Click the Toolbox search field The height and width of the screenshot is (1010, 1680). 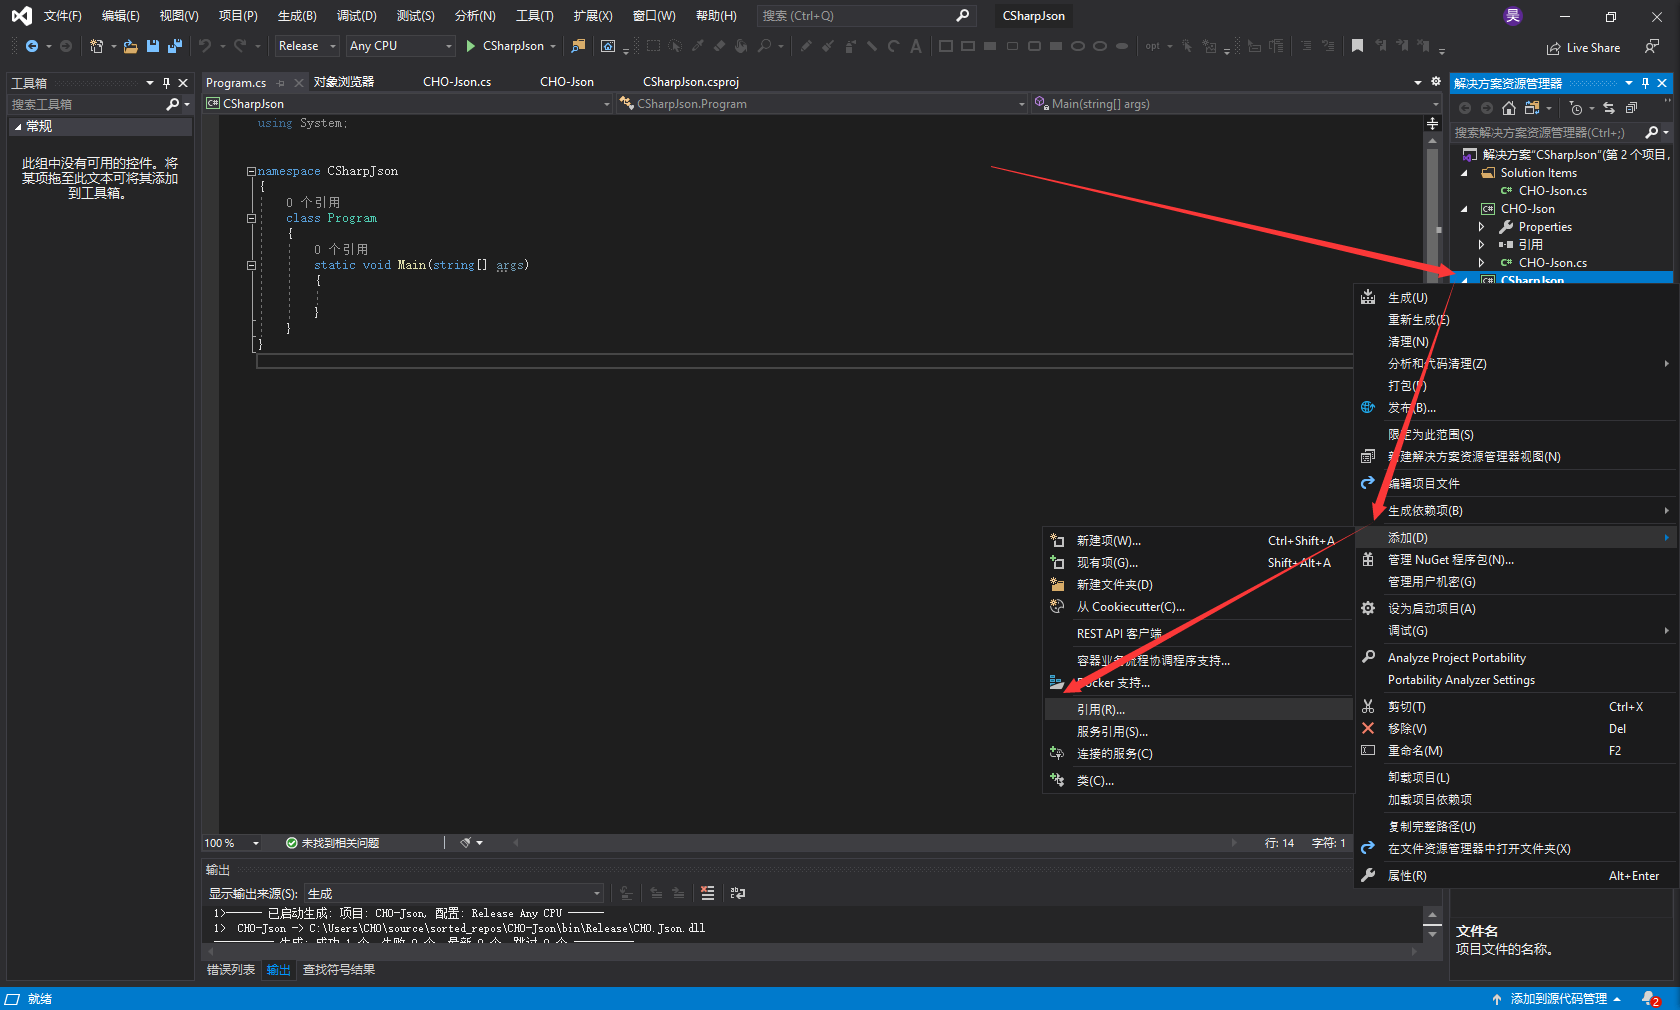pos(100,104)
